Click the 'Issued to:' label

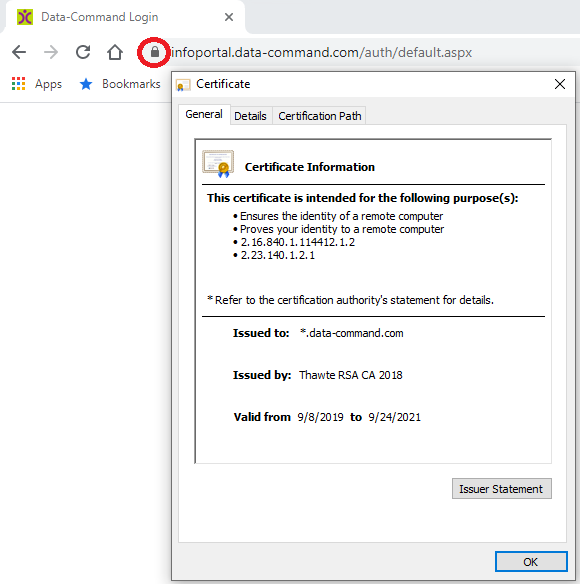[261, 333]
